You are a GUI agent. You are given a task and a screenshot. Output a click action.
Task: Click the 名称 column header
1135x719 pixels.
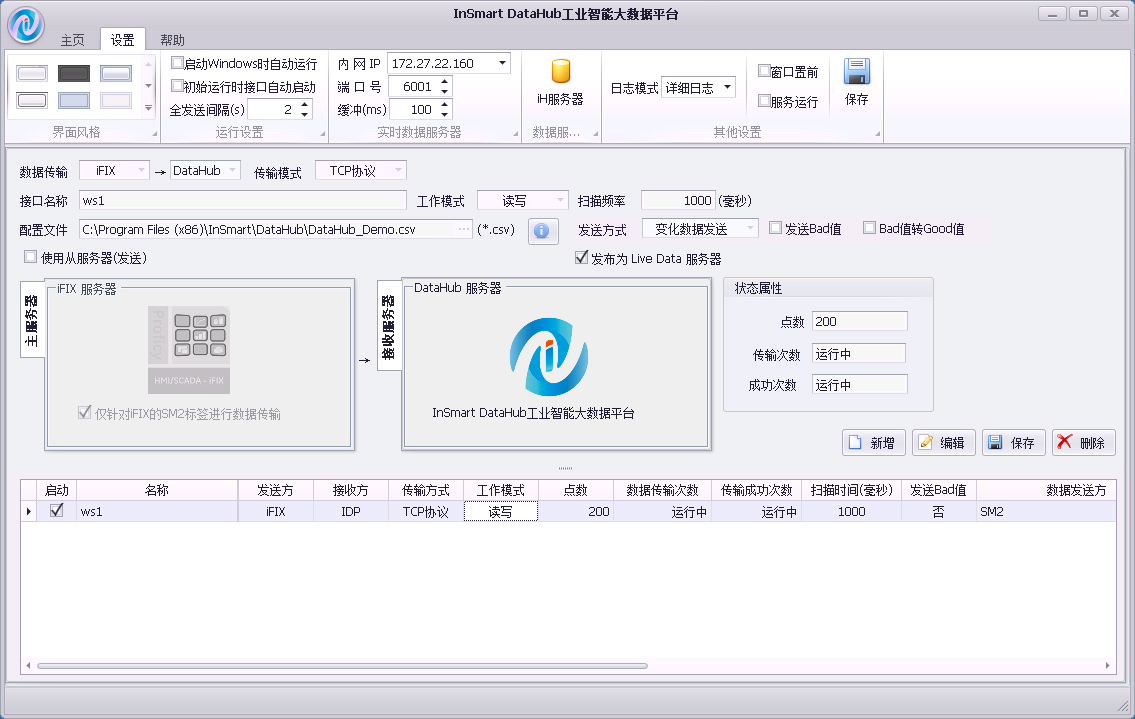pyautogui.click(x=156, y=490)
